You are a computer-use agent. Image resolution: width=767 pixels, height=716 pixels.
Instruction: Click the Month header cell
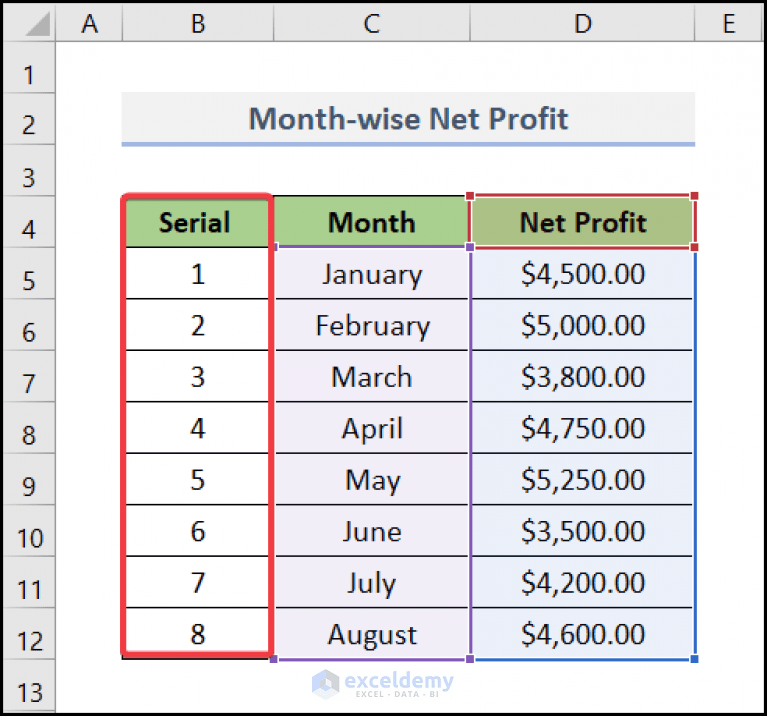click(371, 222)
